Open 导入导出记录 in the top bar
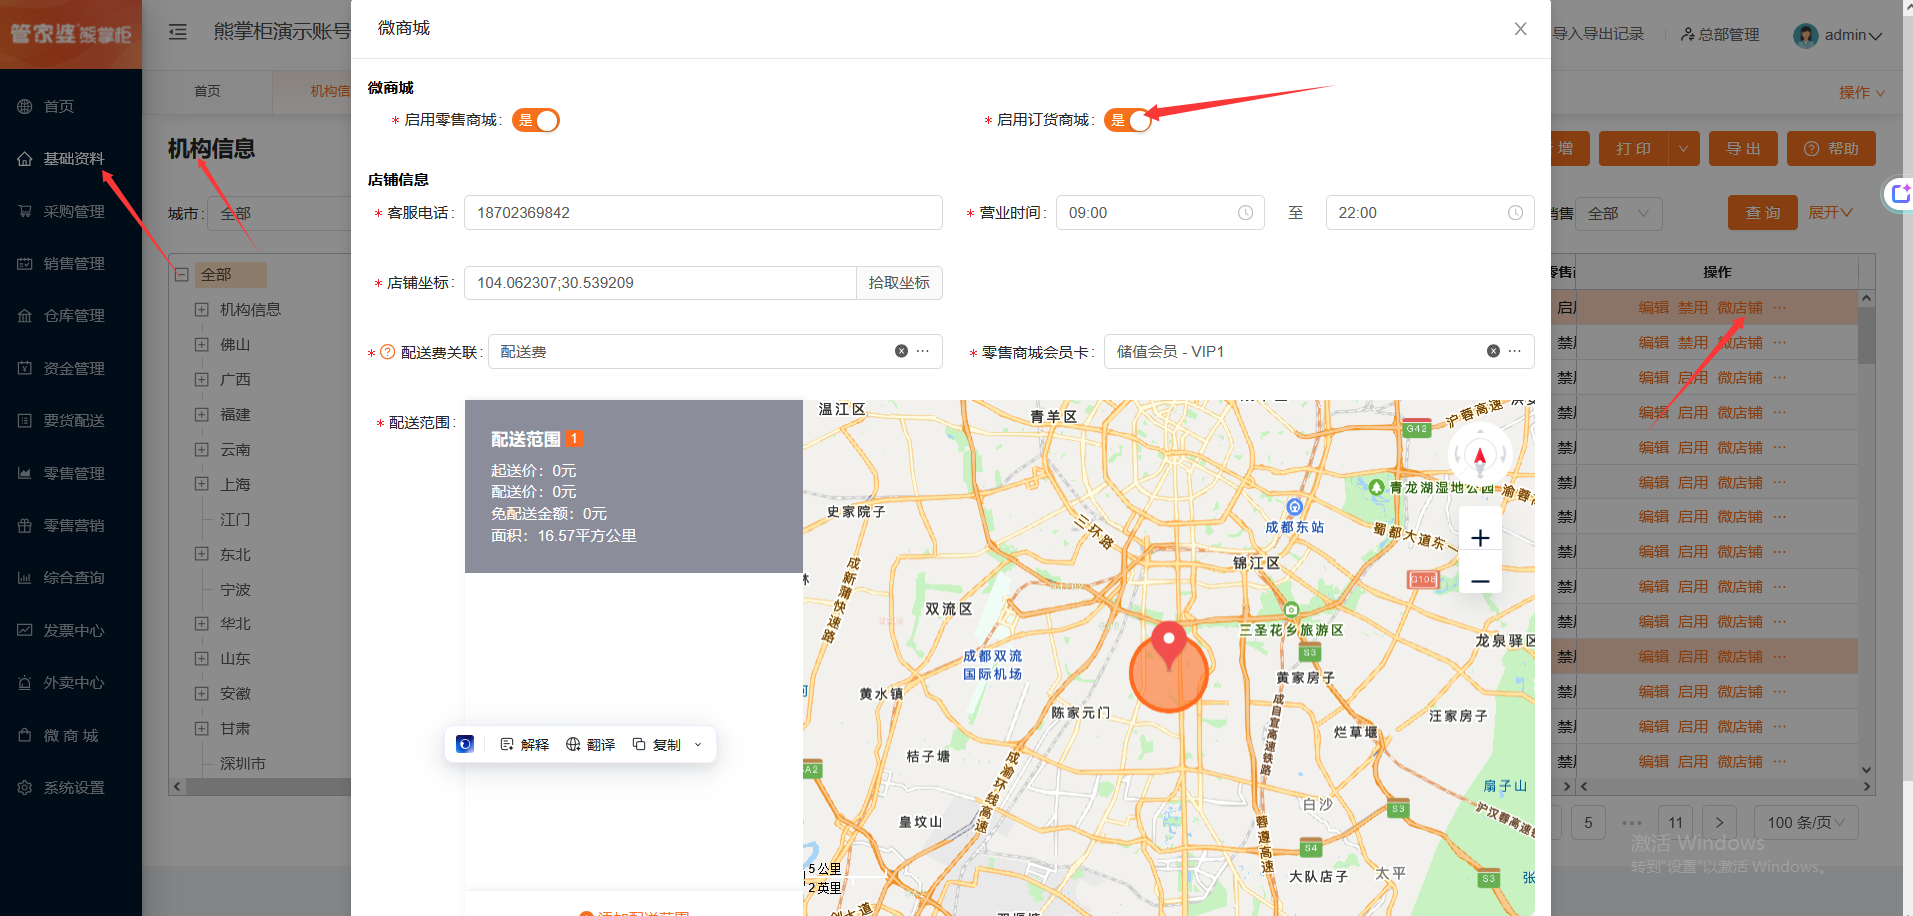The height and width of the screenshot is (916, 1913). coord(1598,34)
